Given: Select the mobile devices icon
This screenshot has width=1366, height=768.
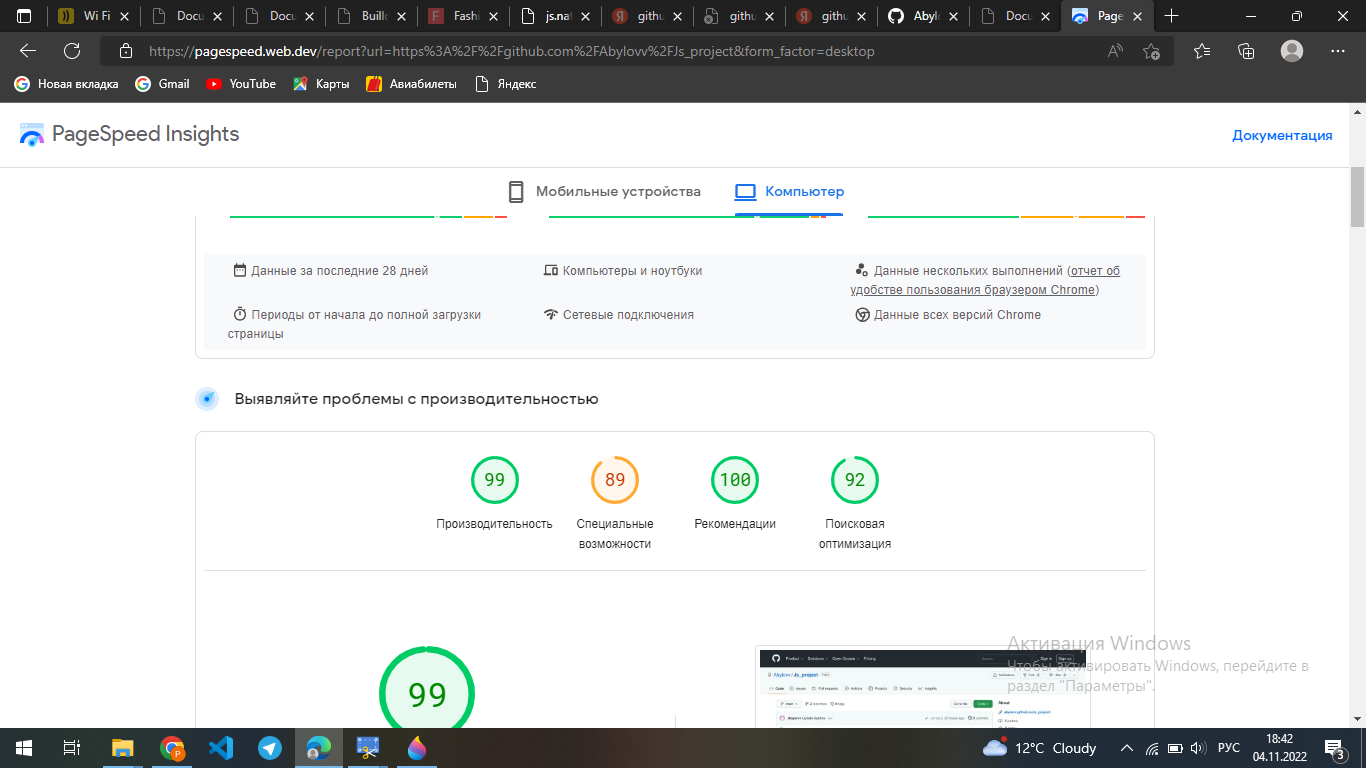Looking at the screenshot, I should 516,190.
